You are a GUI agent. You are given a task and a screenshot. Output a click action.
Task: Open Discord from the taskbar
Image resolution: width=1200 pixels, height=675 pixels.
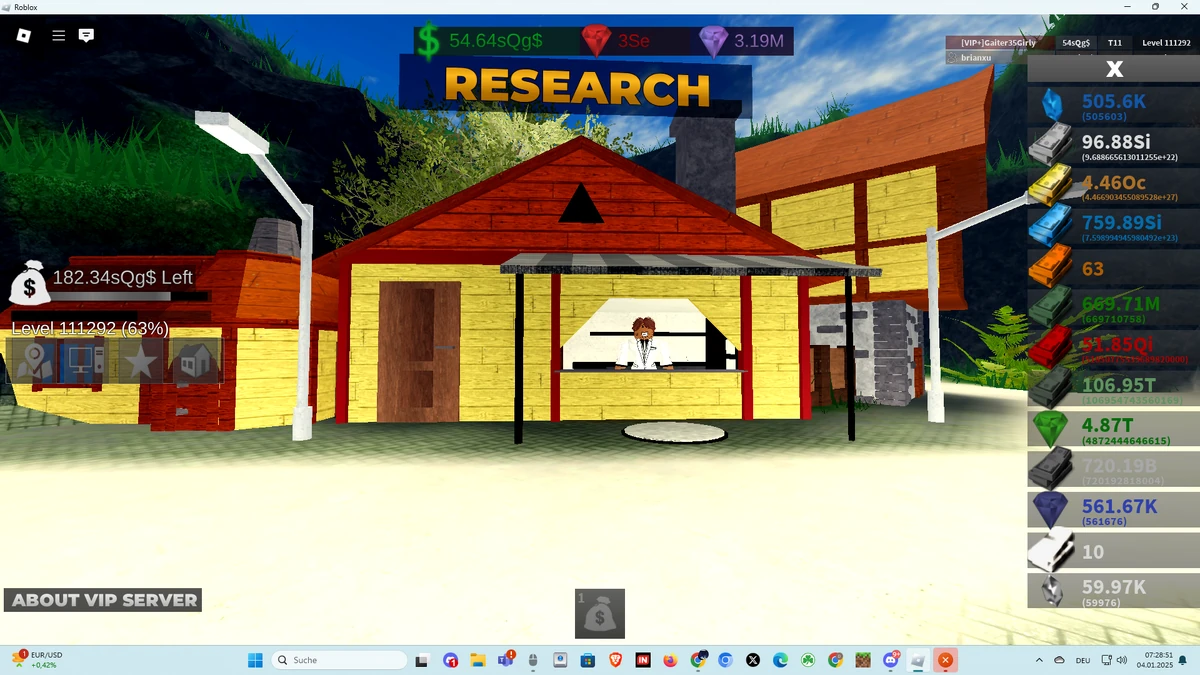click(890, 660)
